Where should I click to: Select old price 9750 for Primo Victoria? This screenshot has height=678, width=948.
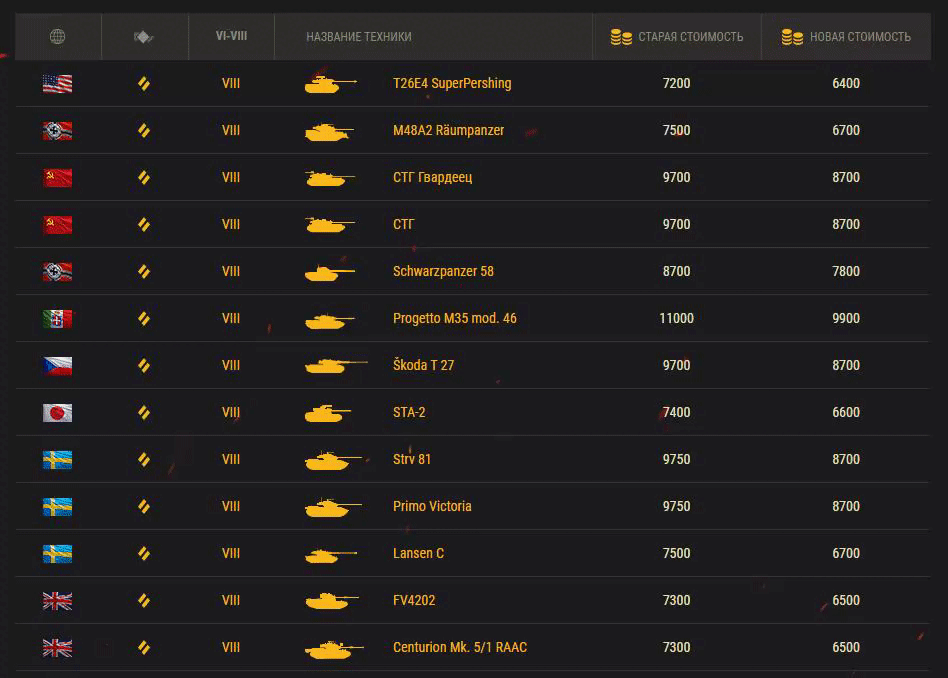677,506
